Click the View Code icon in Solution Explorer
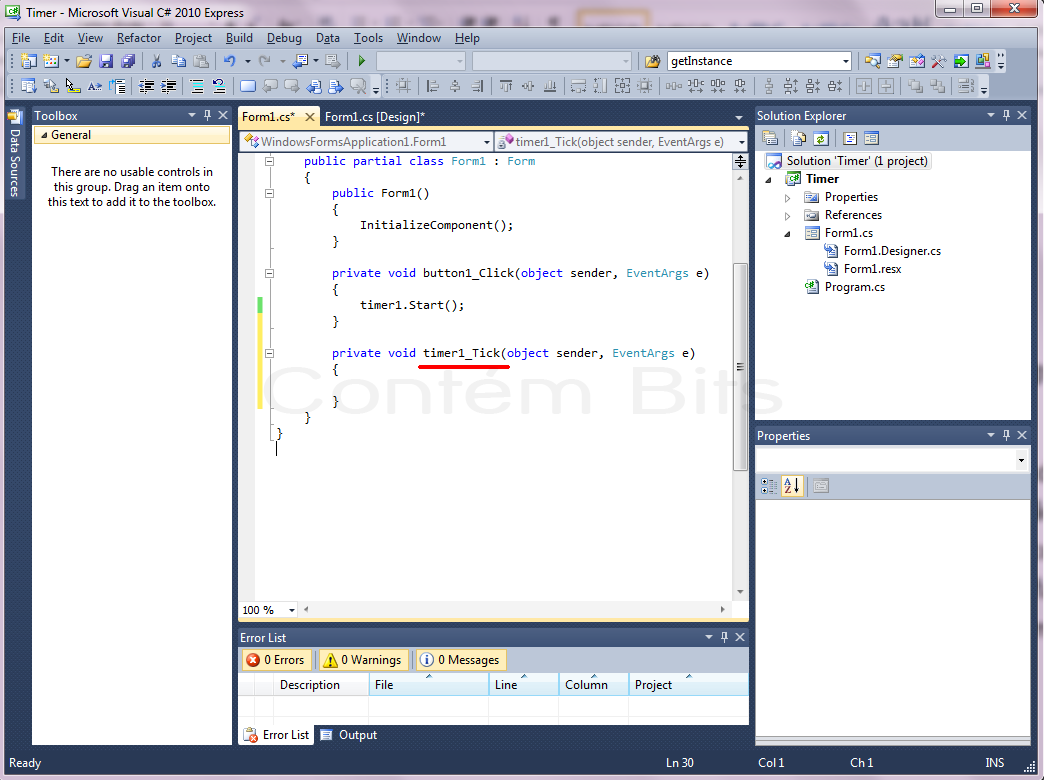Image resolution: width=1044 pixels, height=780 pixels. pyautogui.click(x=850, y=139)
